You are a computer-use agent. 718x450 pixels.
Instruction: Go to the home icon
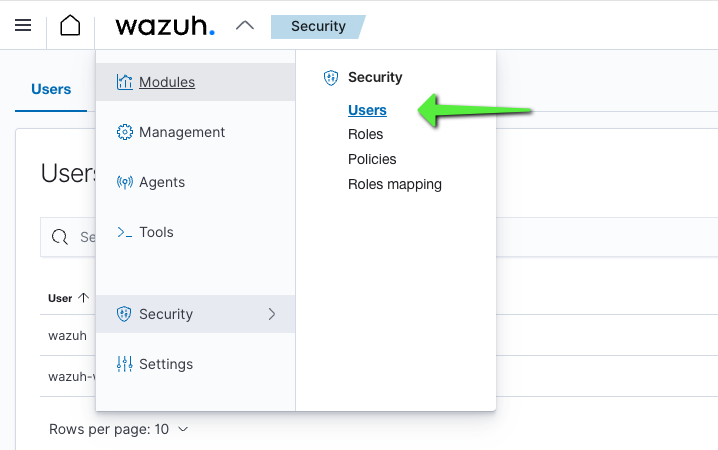[70, 25]
